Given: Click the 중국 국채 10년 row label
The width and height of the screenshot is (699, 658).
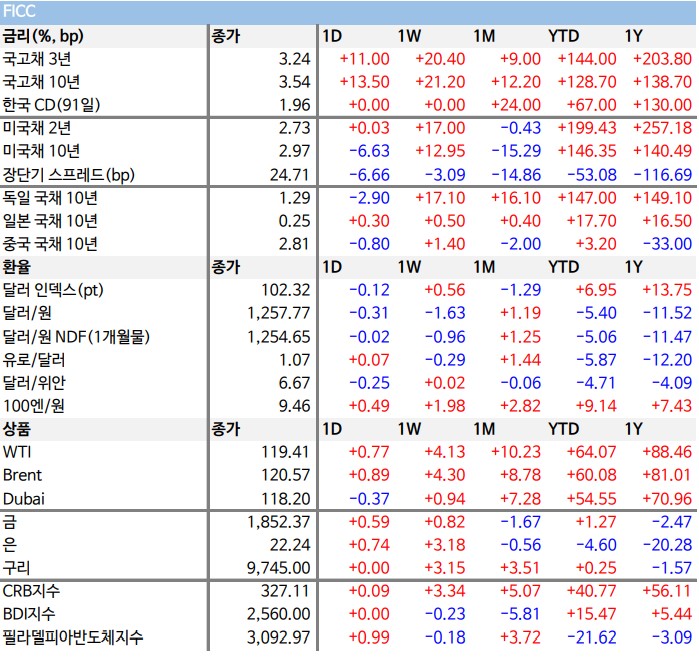Looking at the screenshot, I should pyautogui.click(x=50, y=244).
